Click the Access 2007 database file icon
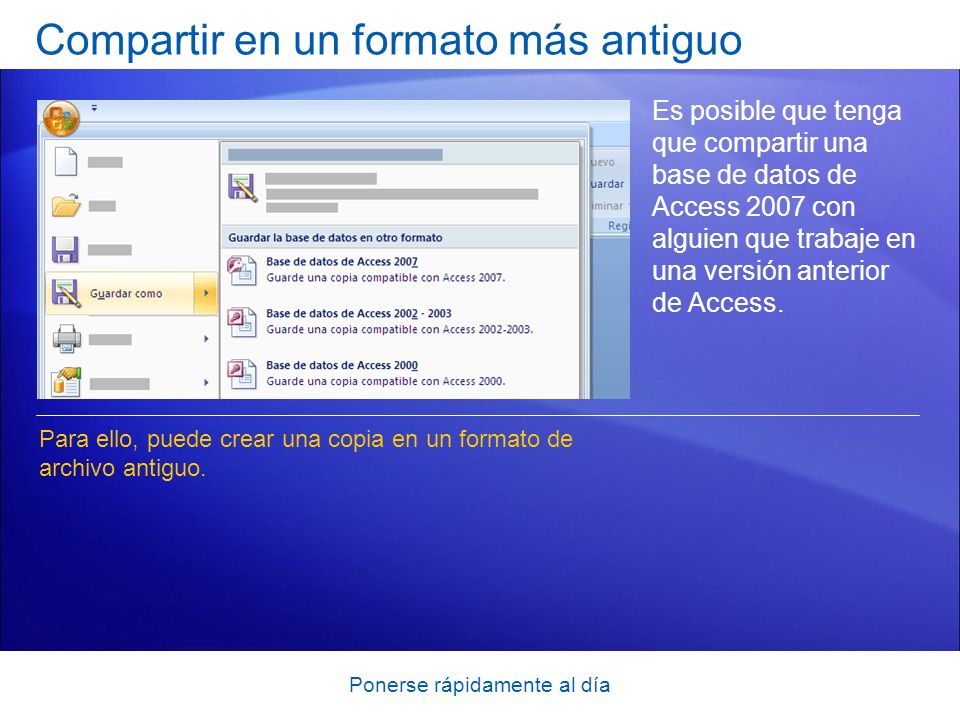Screen dimensions: 960x720 pos(242,271)
